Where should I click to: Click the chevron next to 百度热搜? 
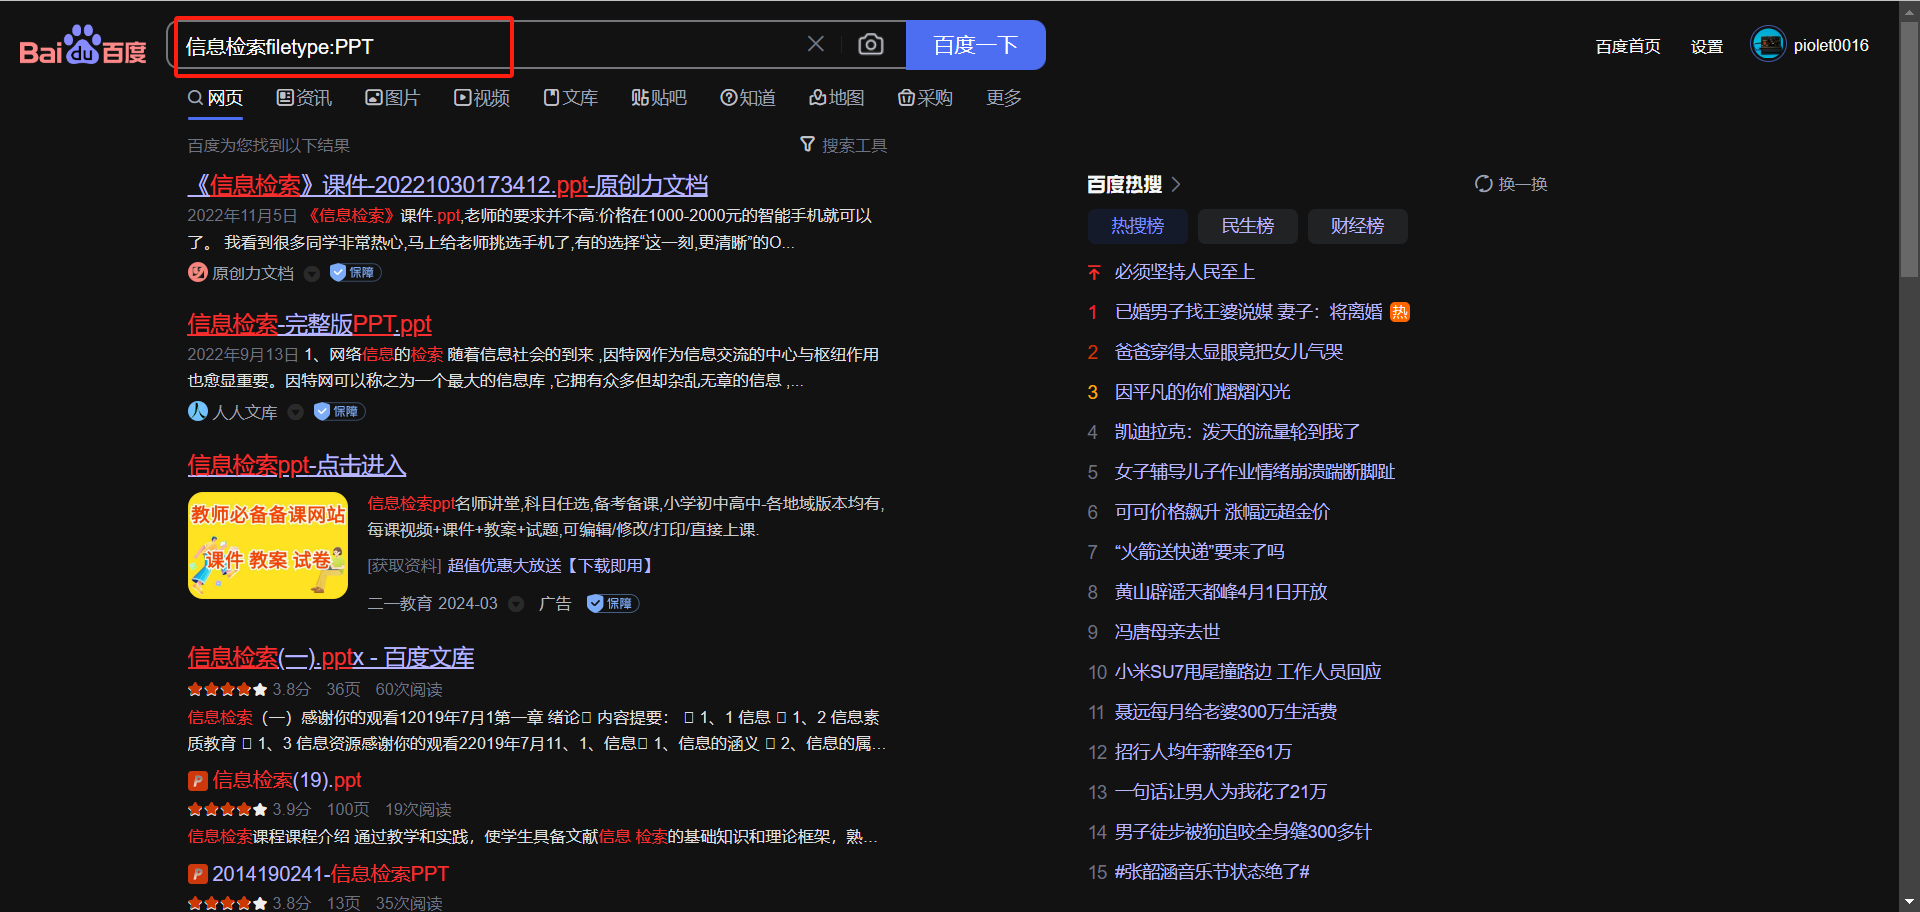pyautogui.click(x=1176, y=184)
